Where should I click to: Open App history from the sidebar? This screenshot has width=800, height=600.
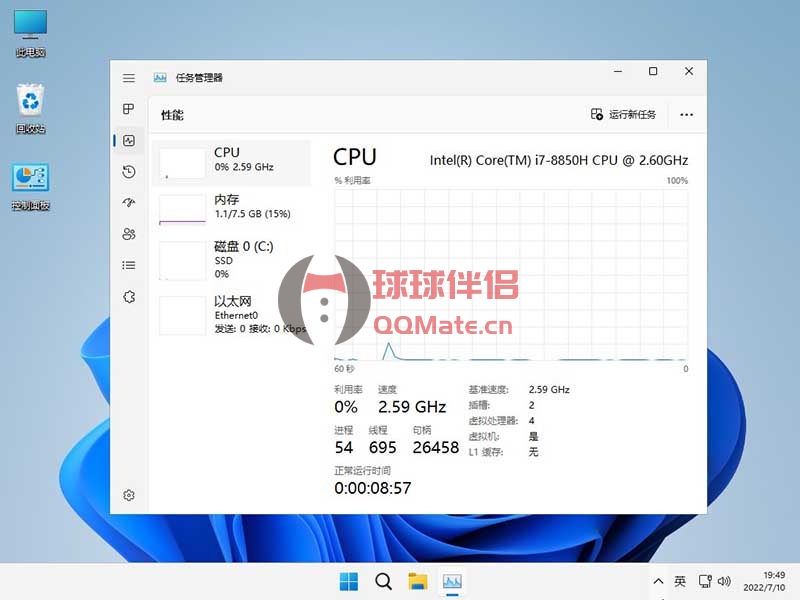129,172
